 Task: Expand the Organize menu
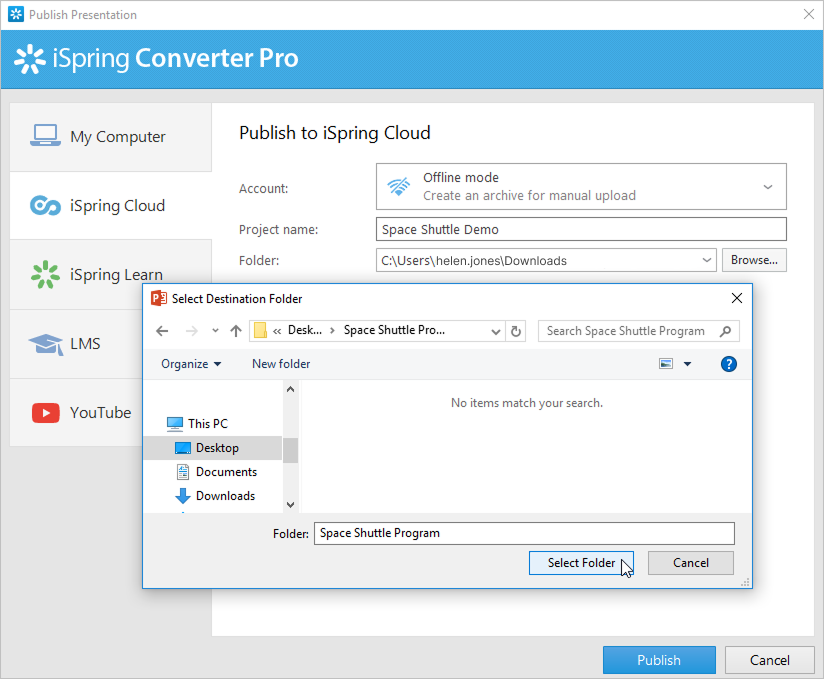(191, 364)
